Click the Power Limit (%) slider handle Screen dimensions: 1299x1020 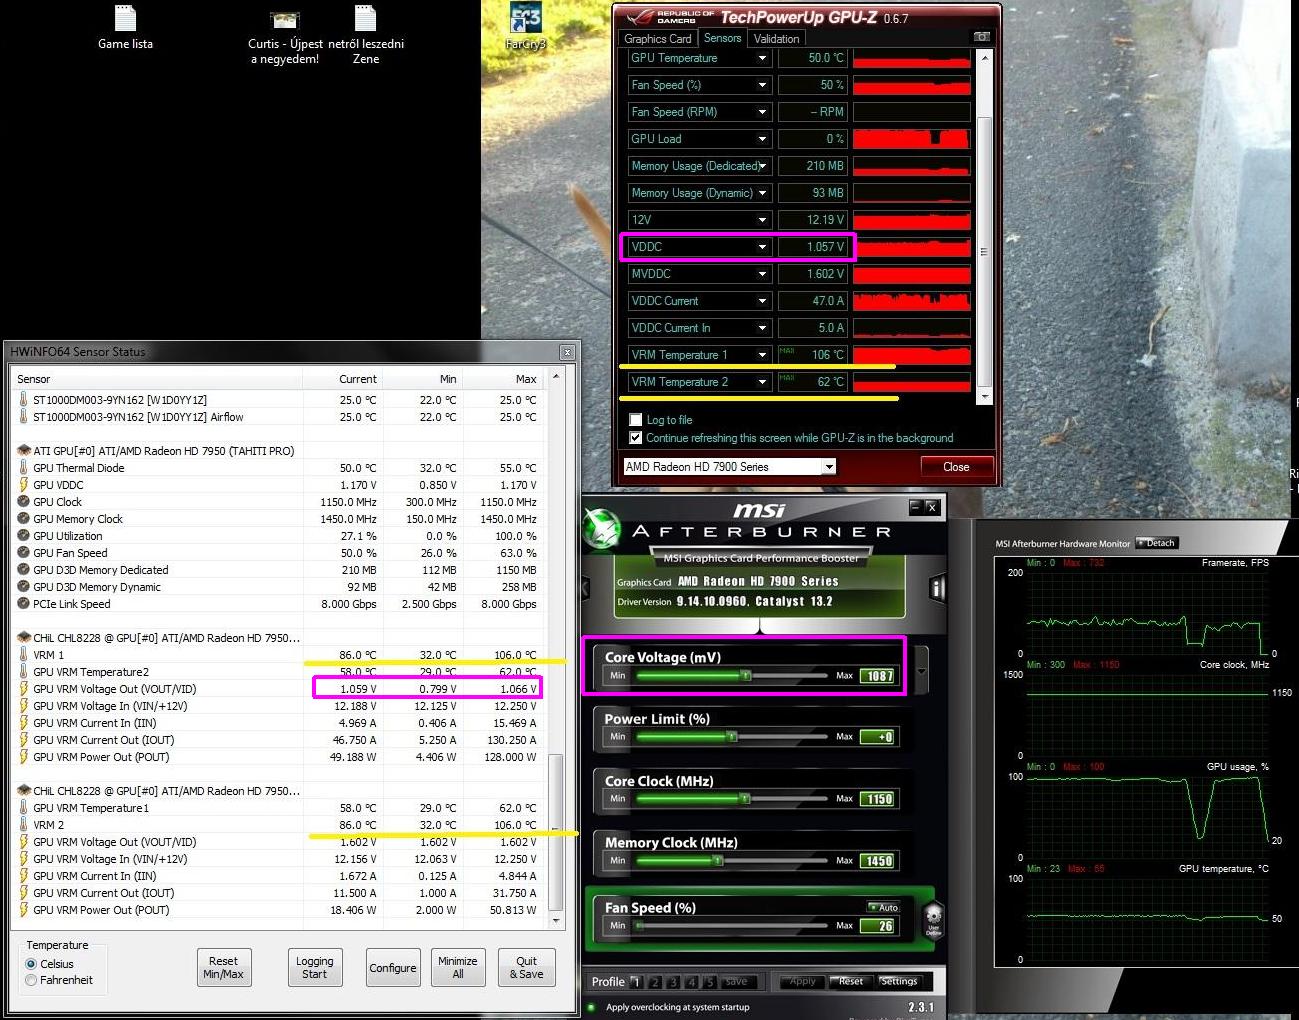732,737
